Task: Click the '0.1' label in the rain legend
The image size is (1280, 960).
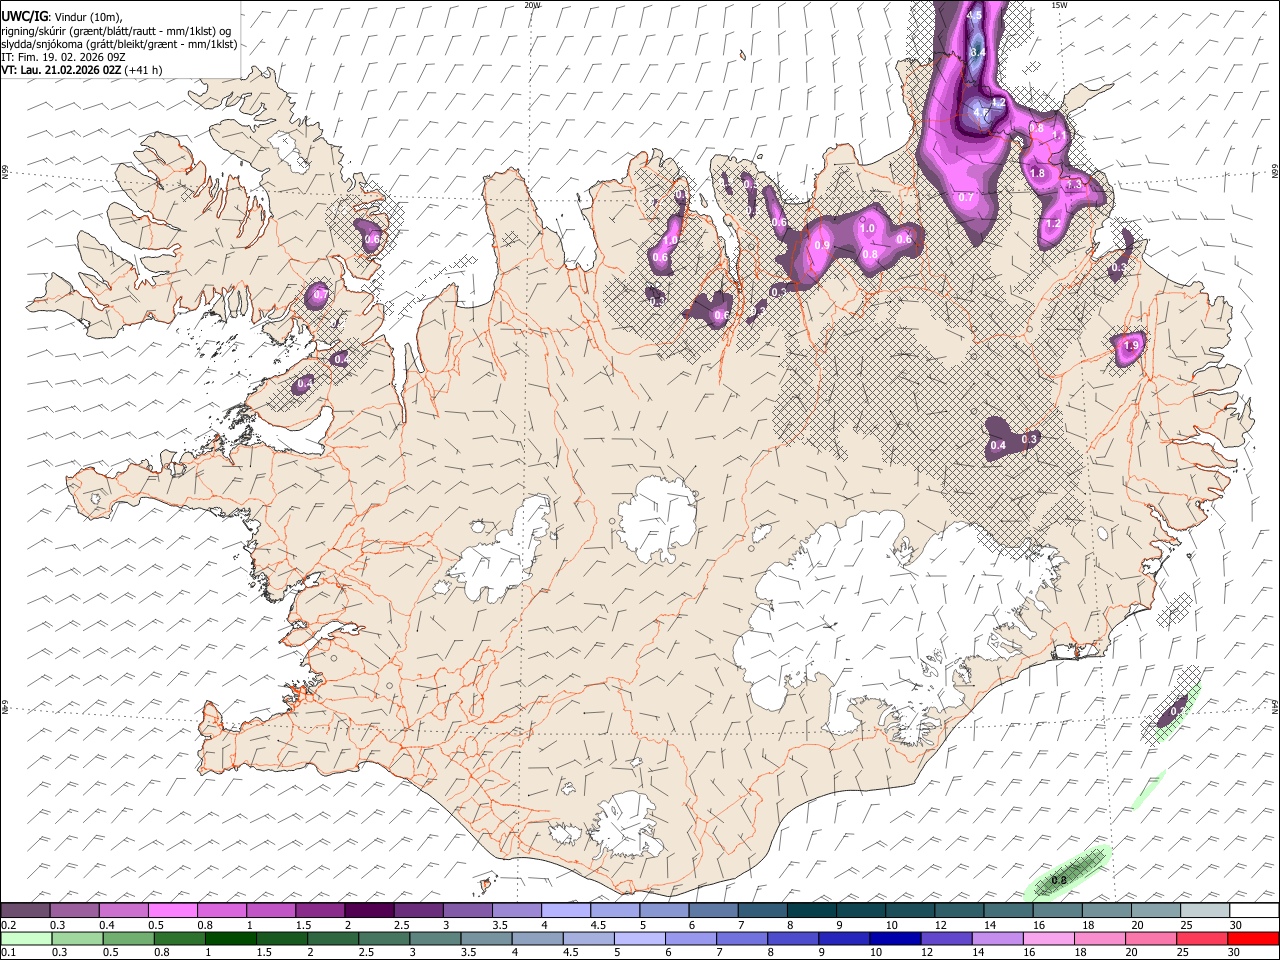Action: tap(8, 952)
